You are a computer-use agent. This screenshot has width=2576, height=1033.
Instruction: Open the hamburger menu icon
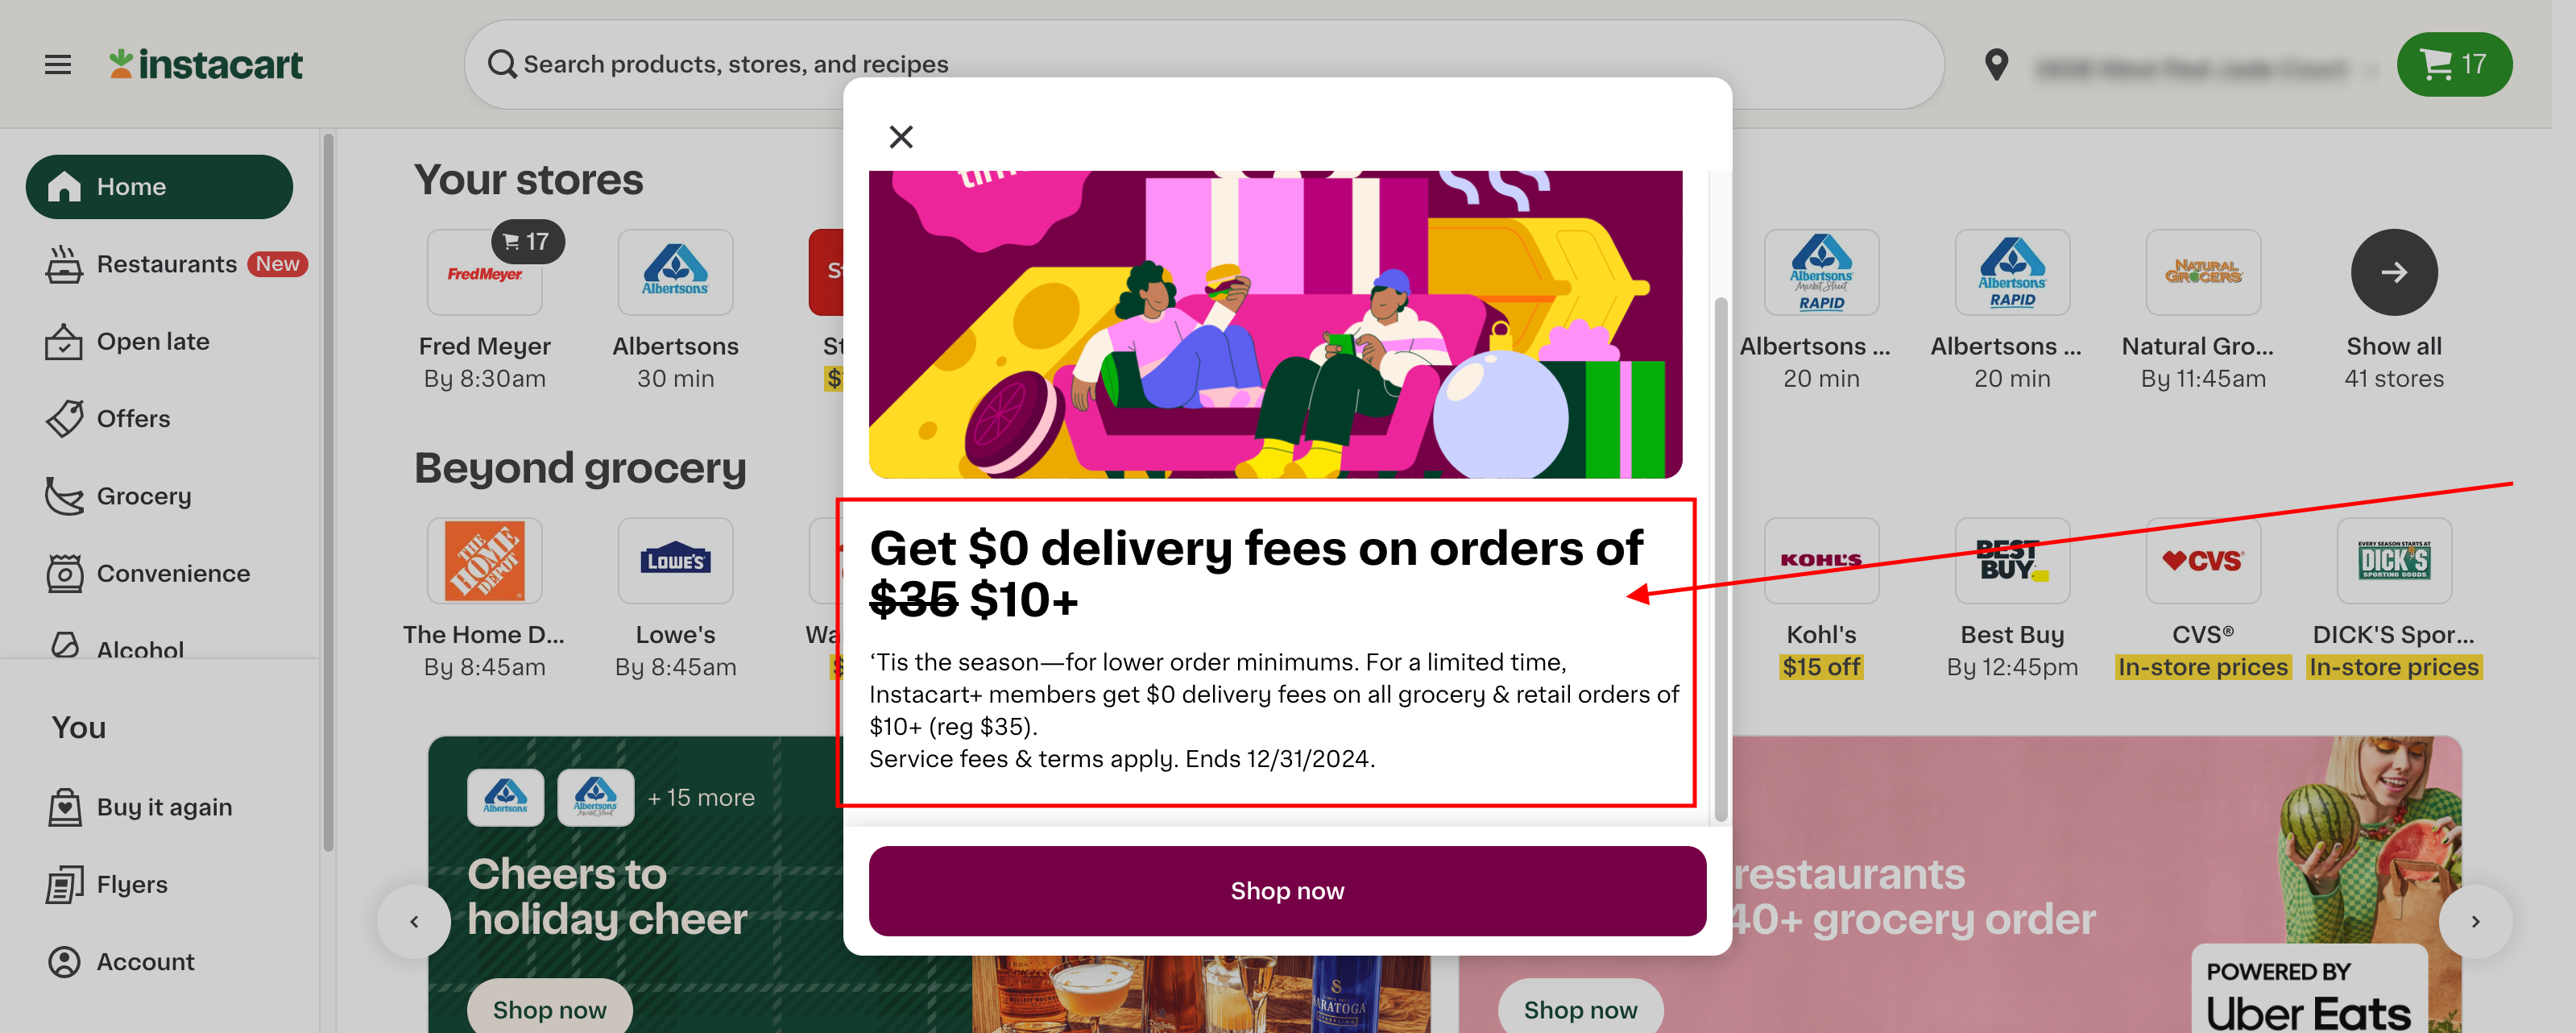pyautogui.click(x=58, y=65)
